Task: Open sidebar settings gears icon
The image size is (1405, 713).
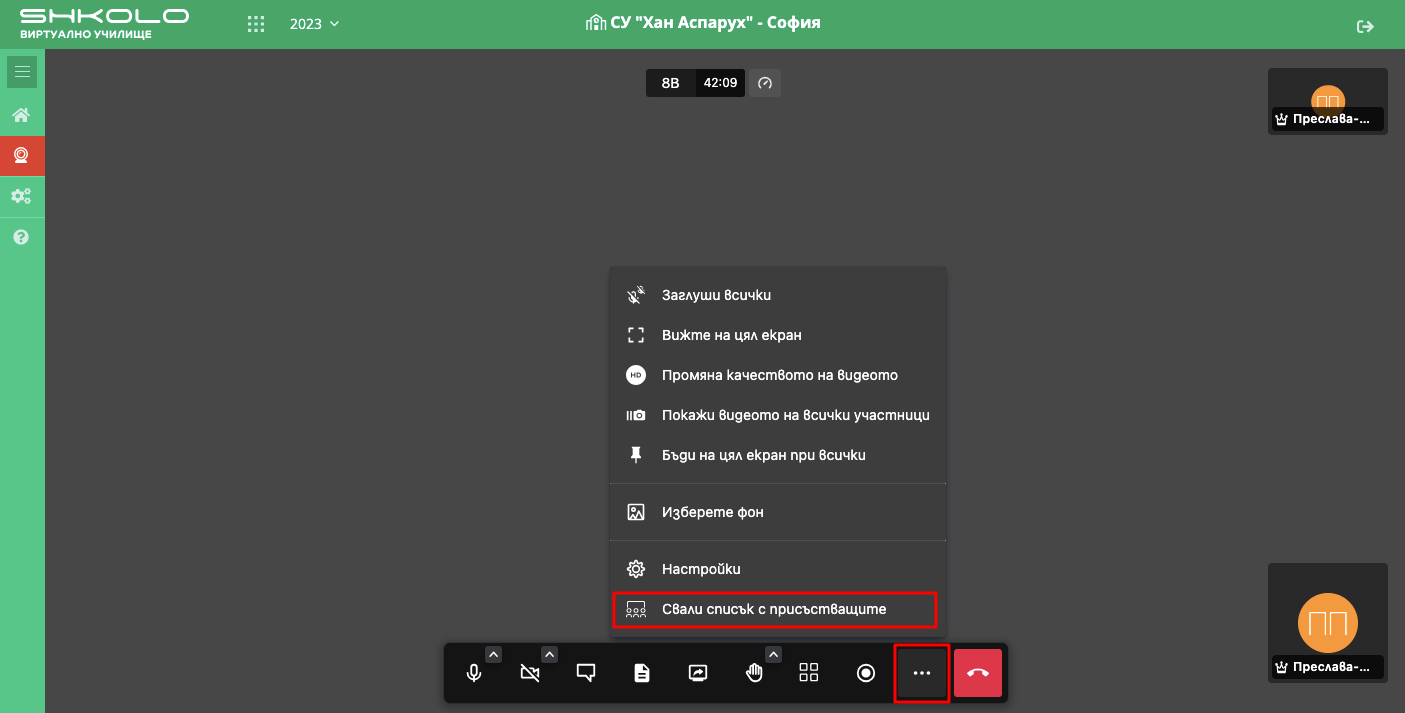Action: point(21,196)
